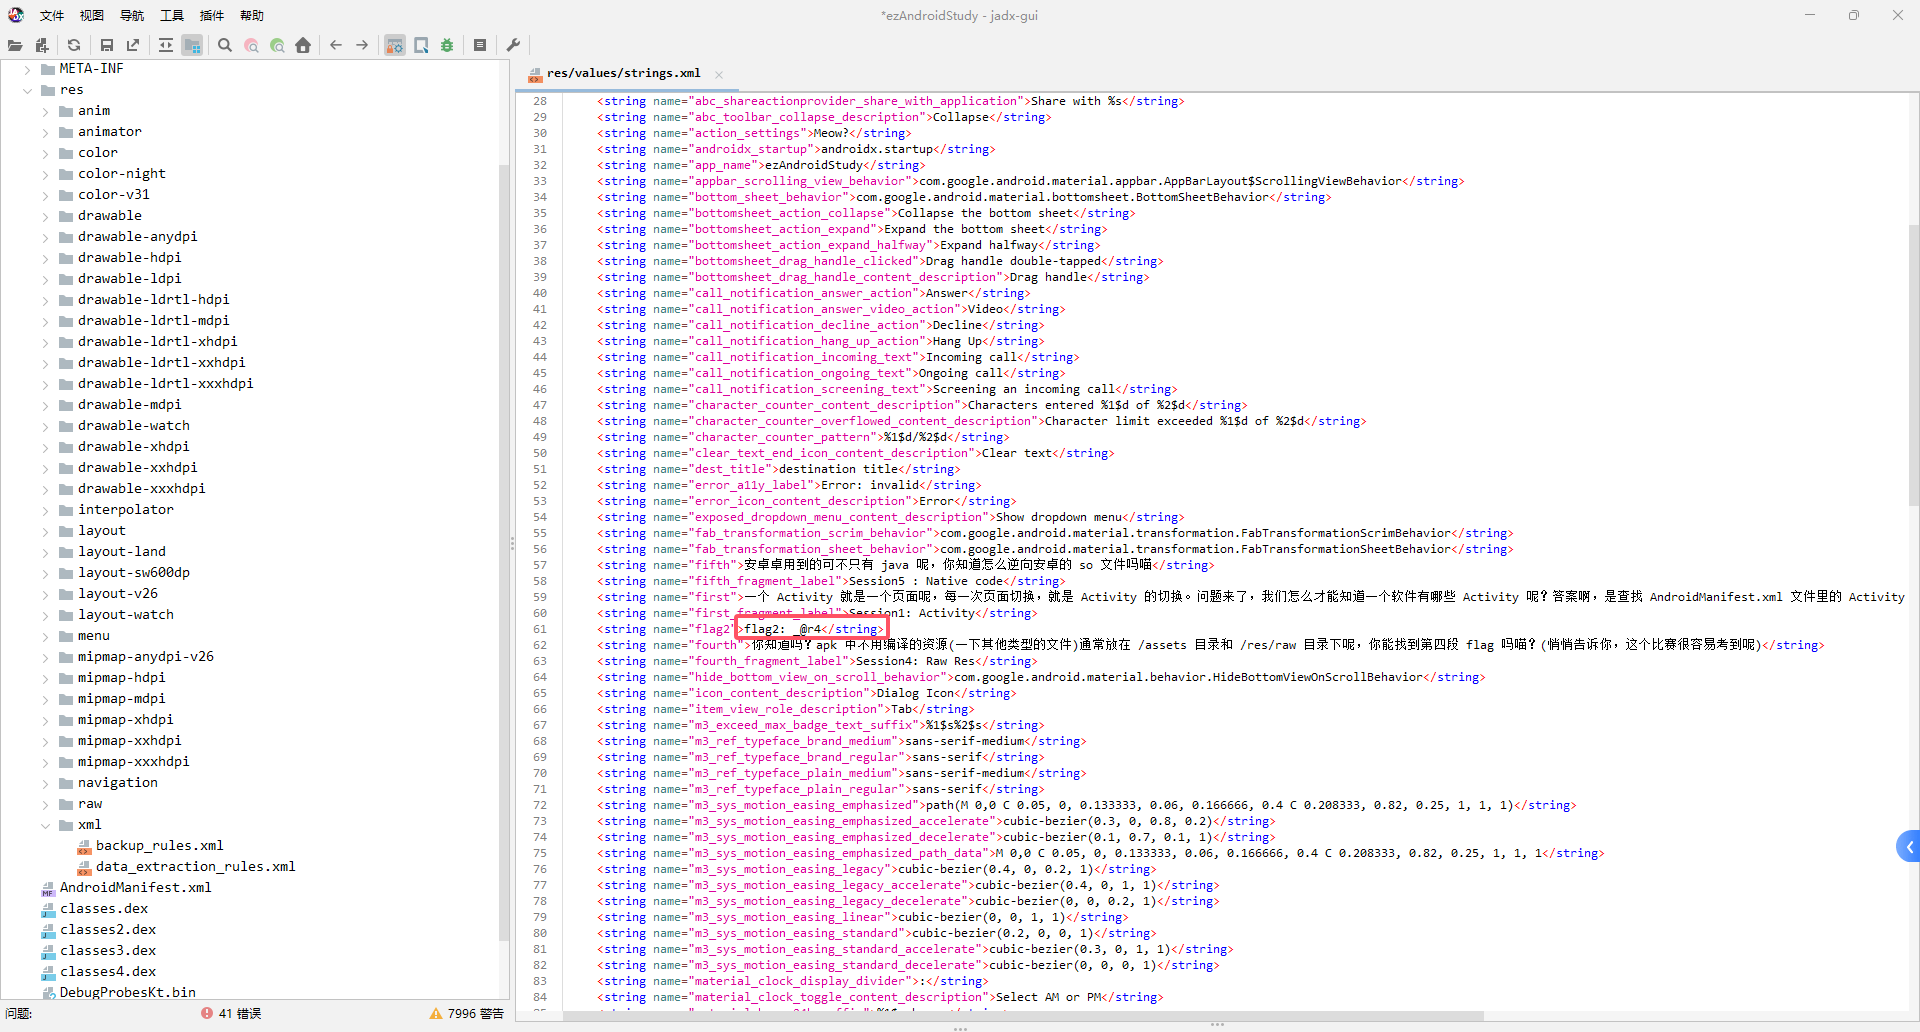The width and height of the screenshot is (1920, 1032).
Task: Open preferences wrench icon
Action: [513, 45]
